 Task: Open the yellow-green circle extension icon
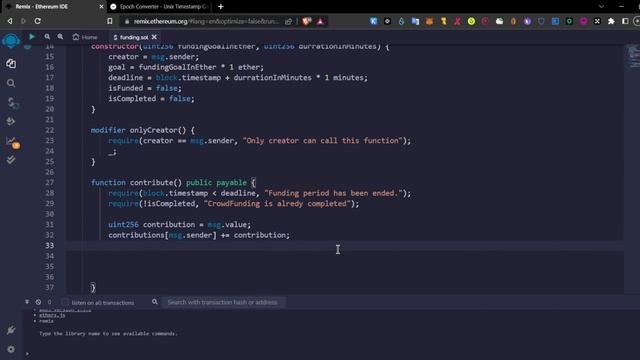(x=471, y=21)
